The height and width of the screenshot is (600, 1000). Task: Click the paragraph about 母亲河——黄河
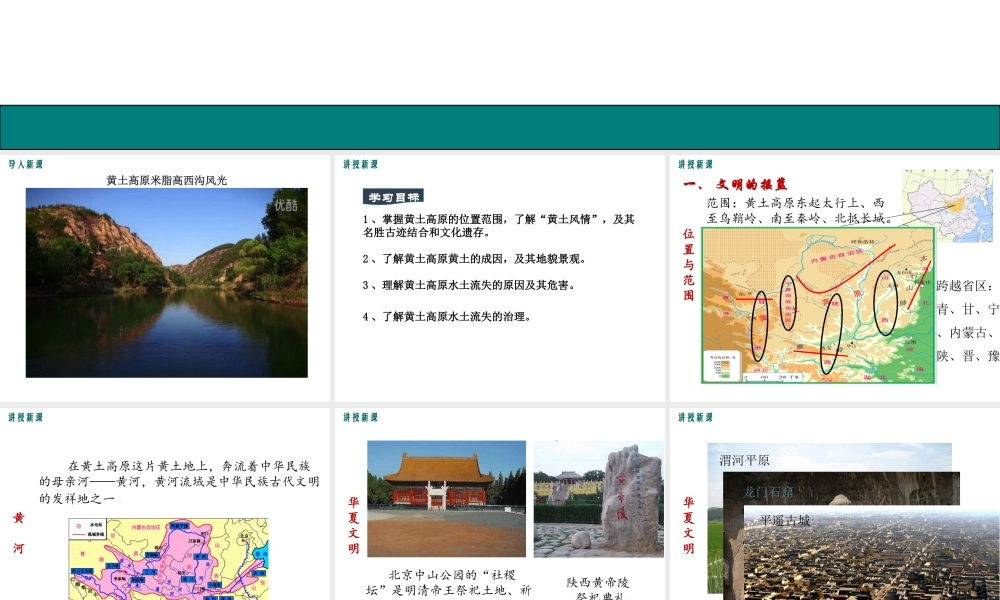[179, 482]
